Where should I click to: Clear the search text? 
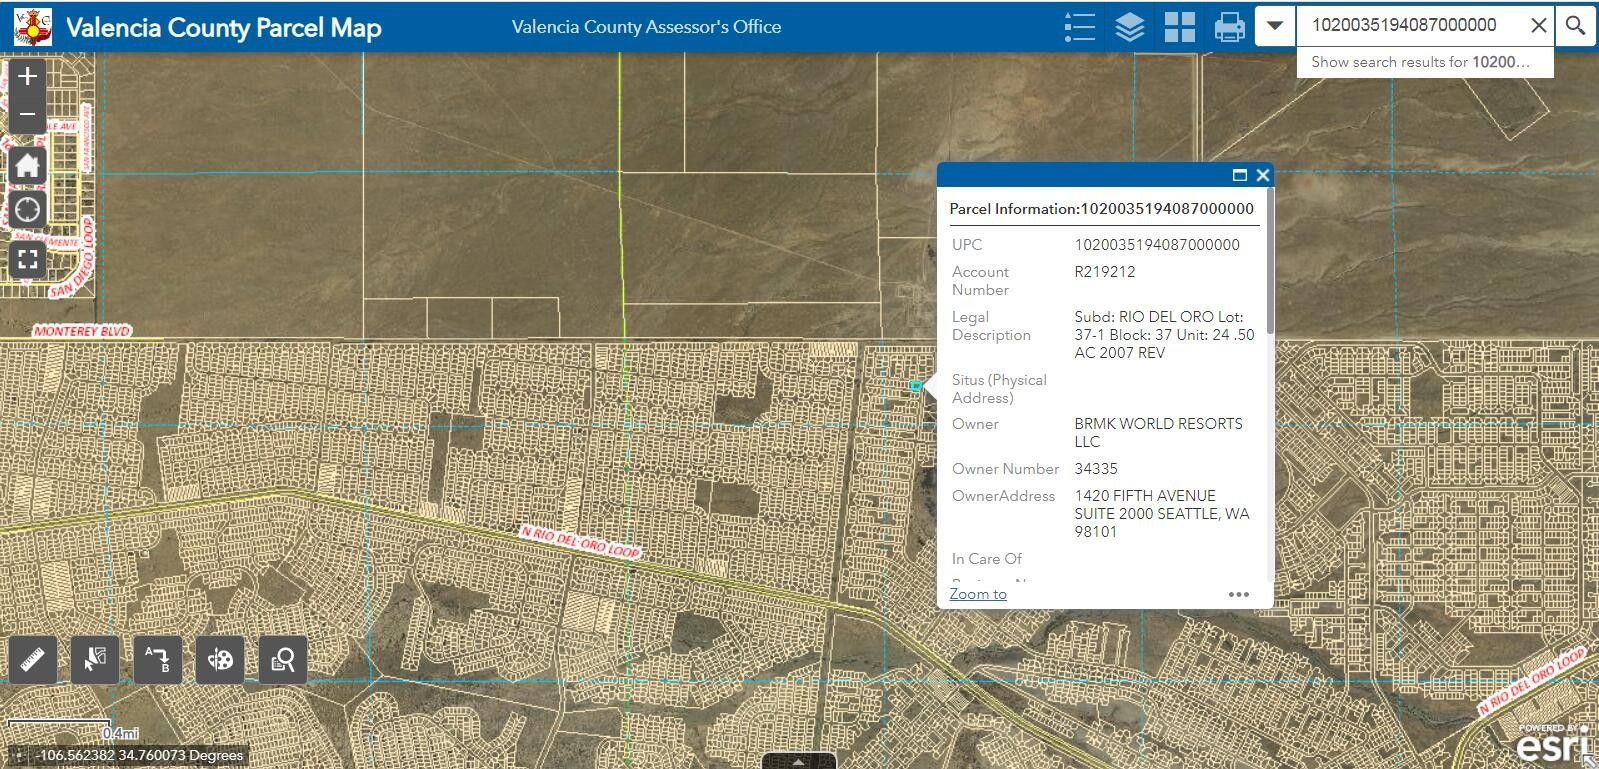click(1539, 25)
